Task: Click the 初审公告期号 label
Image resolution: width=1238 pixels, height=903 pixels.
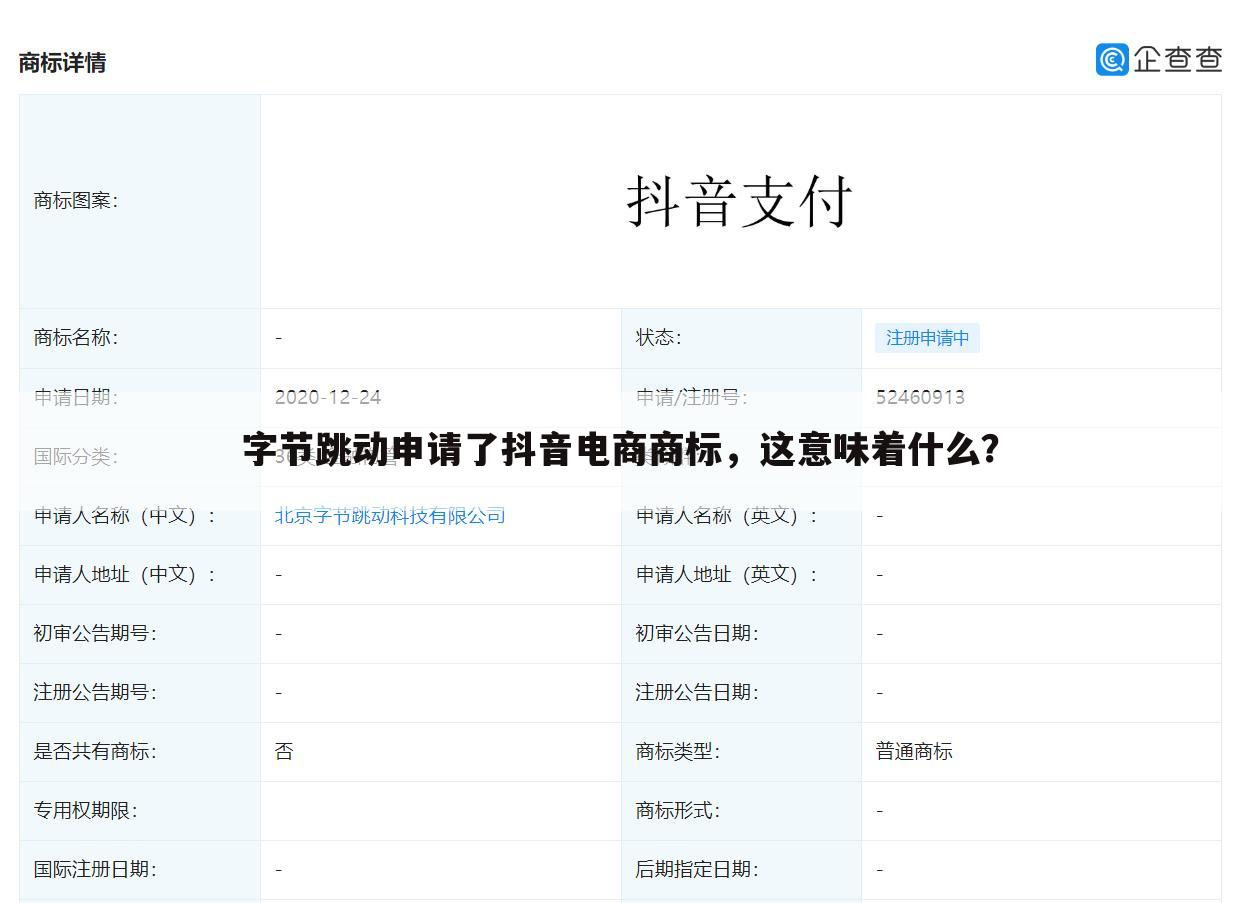Action: (x=95, y=634)
